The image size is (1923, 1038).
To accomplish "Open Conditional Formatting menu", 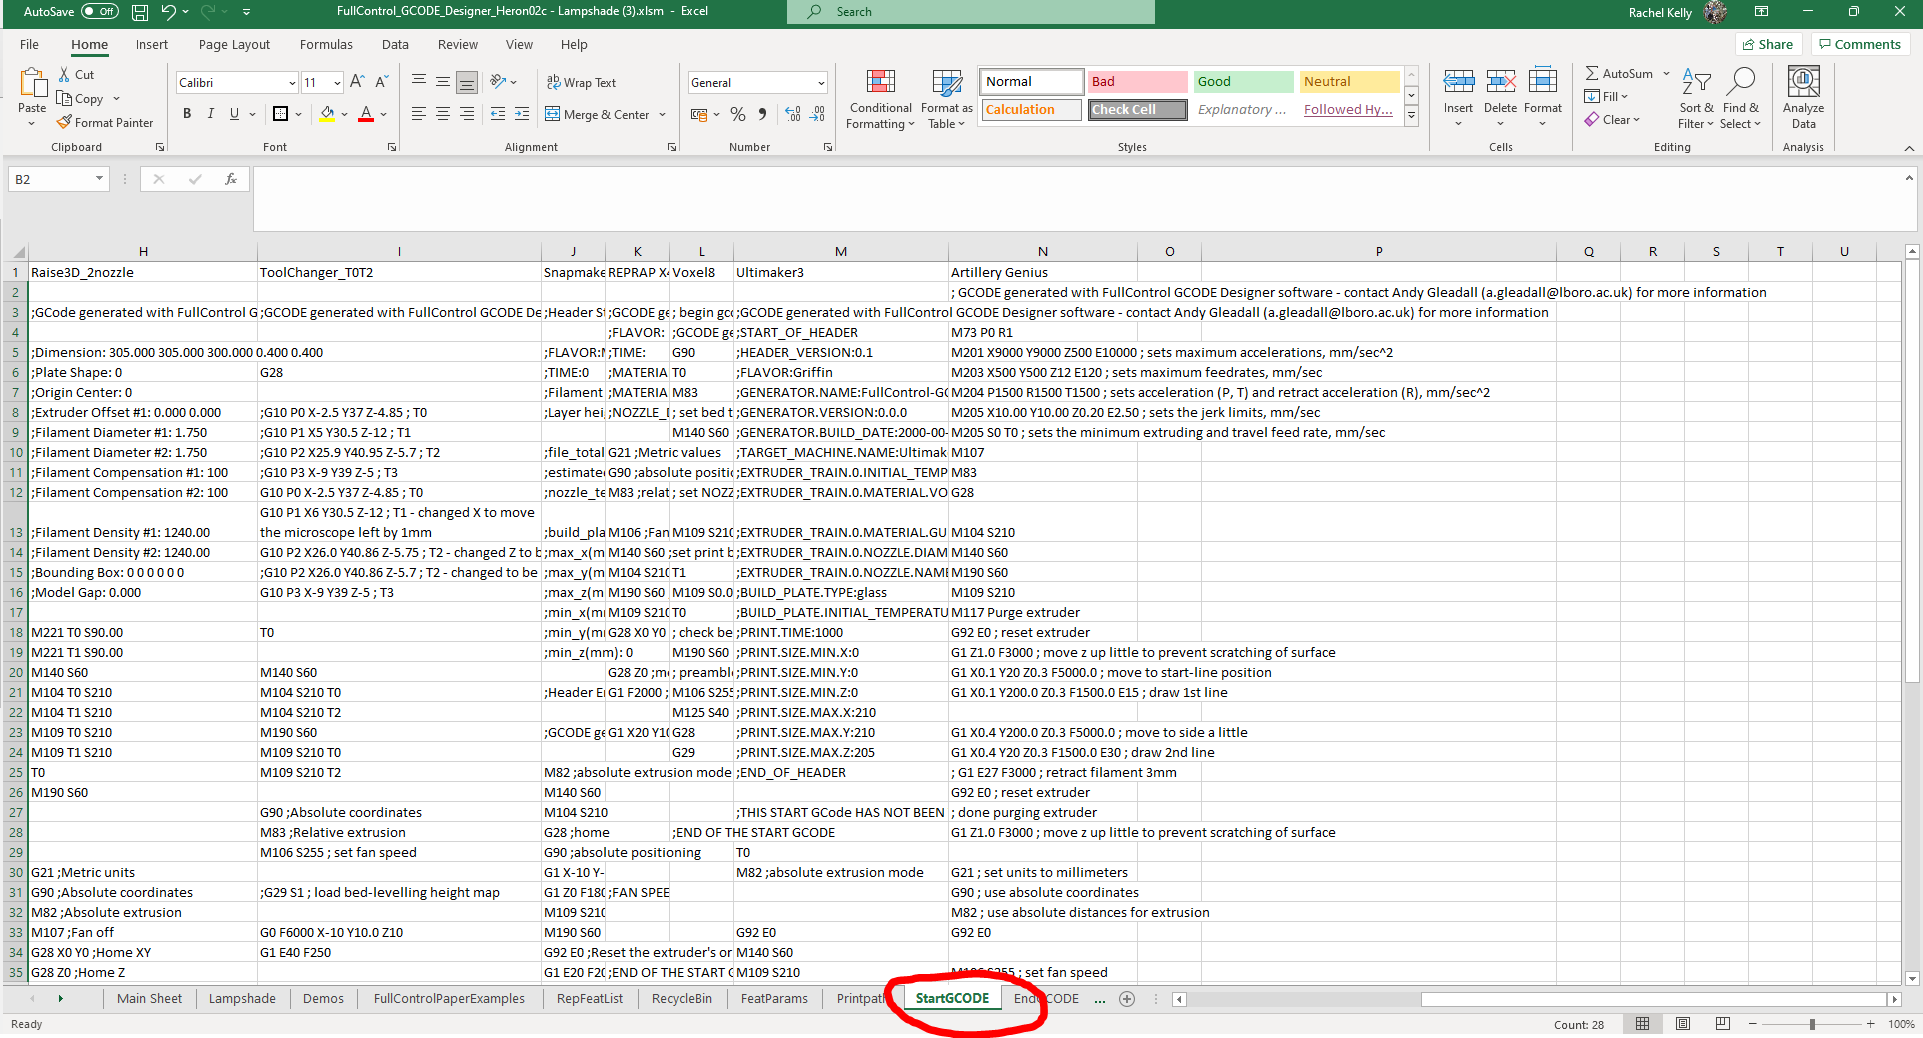I will pos(880,99).
